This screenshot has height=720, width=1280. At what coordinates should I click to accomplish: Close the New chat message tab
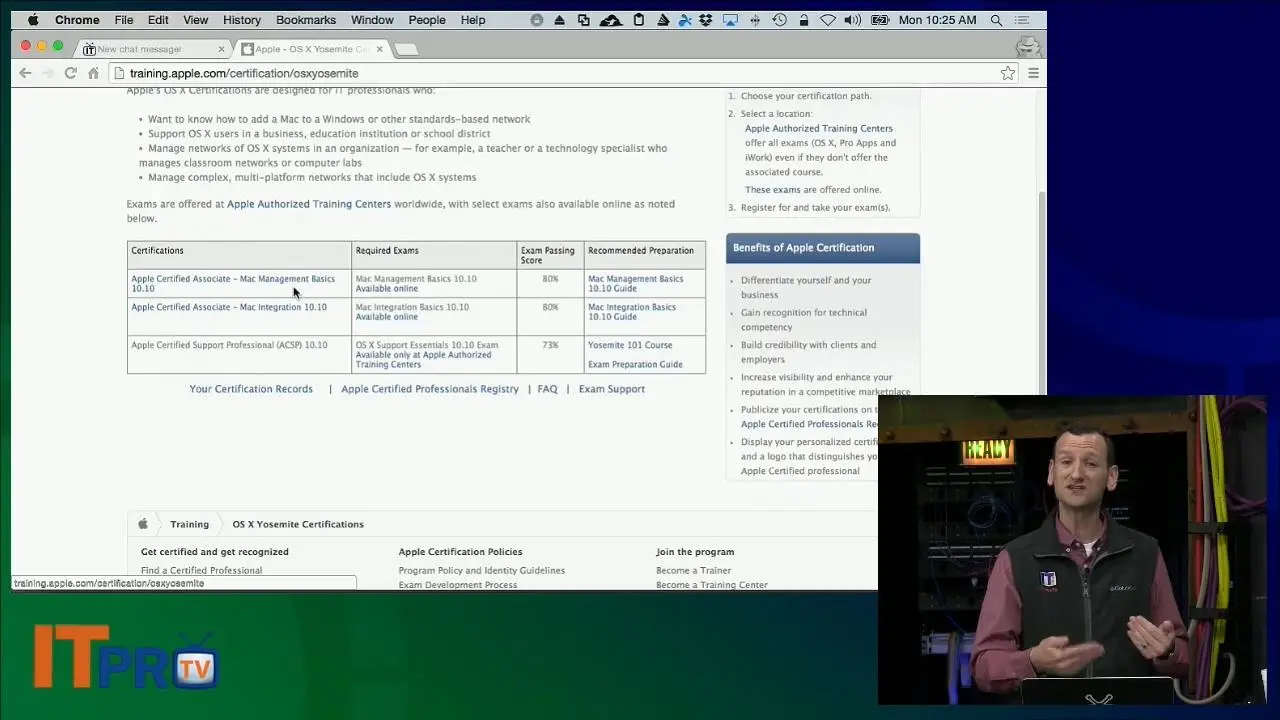(221, 49)
